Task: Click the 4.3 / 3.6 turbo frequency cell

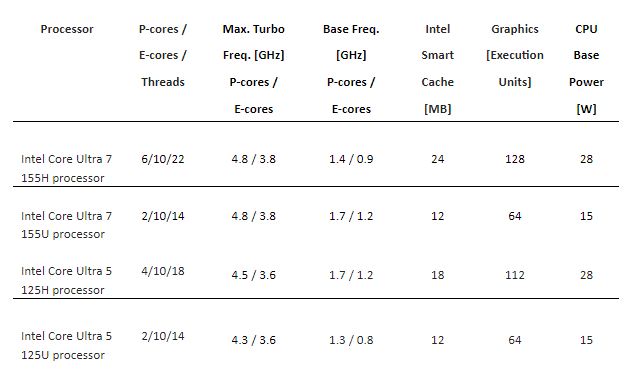Action: point(254,340)
